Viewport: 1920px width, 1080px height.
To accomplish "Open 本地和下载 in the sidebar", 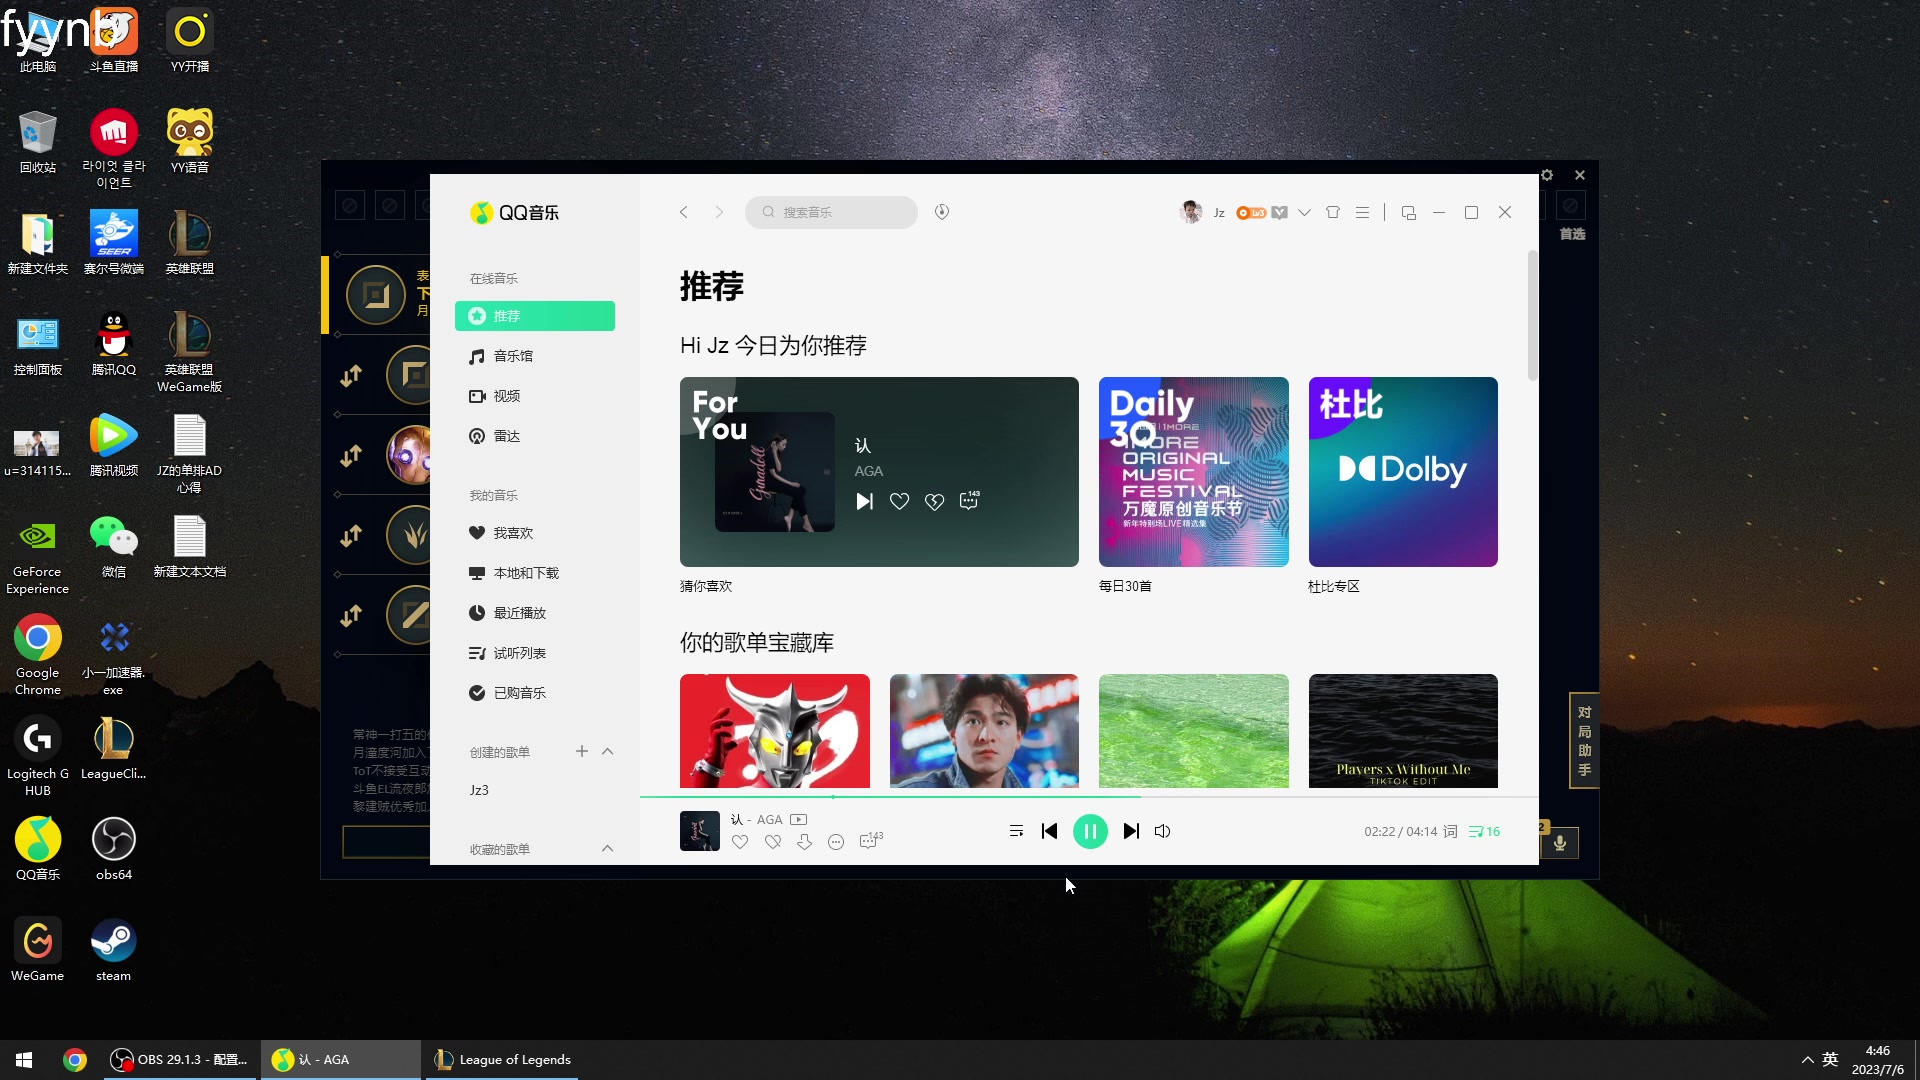I will pyautogui.click(x=535, y=573).
